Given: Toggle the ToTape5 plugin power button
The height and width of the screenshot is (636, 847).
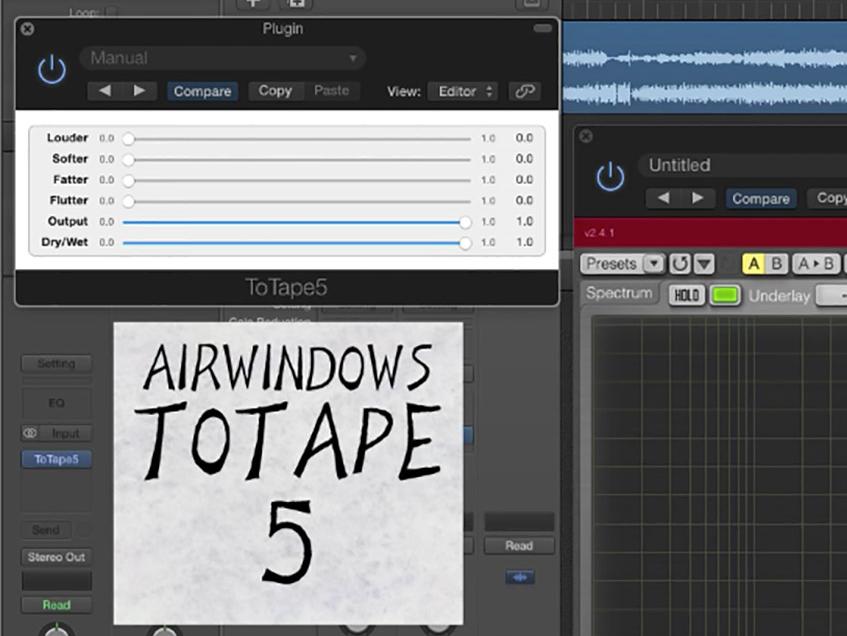Looking at the screenshot, I should point(50,70).
